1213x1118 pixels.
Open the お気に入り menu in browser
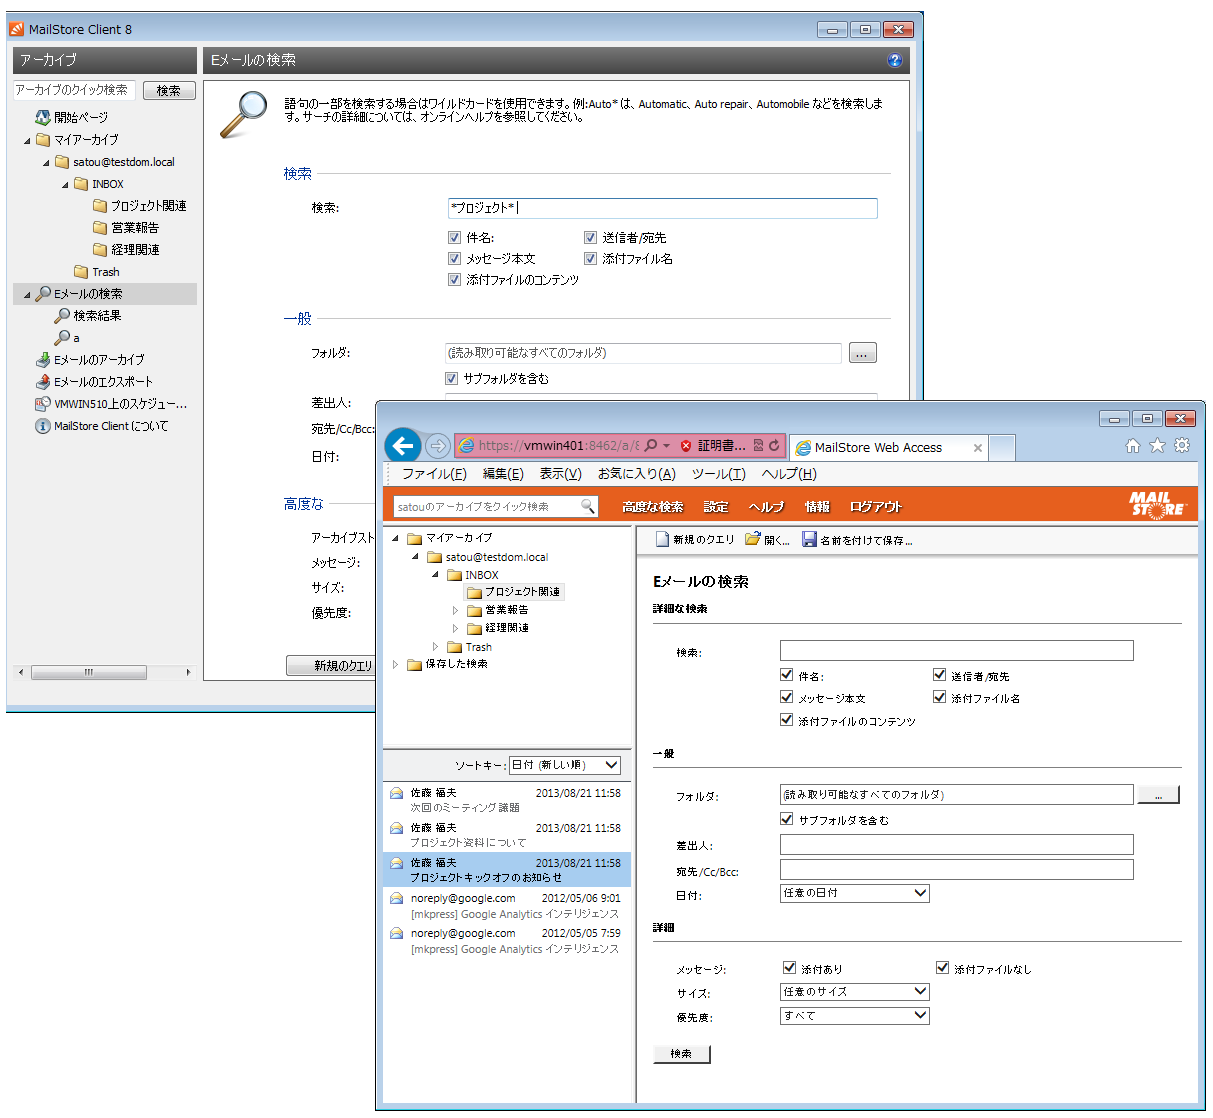636,474
